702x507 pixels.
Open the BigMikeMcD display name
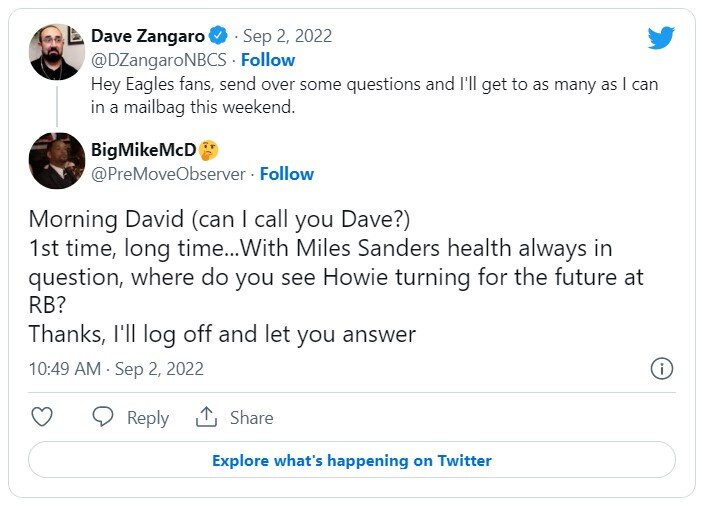coord(144,150)
